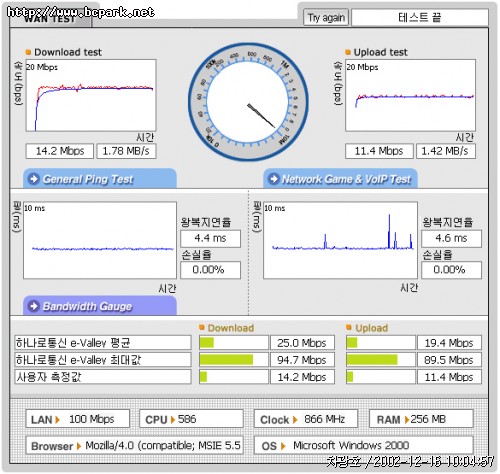Click Network Game & VoIP Test arrow icon
Screen dimensions: 500x474
point(274,179)
